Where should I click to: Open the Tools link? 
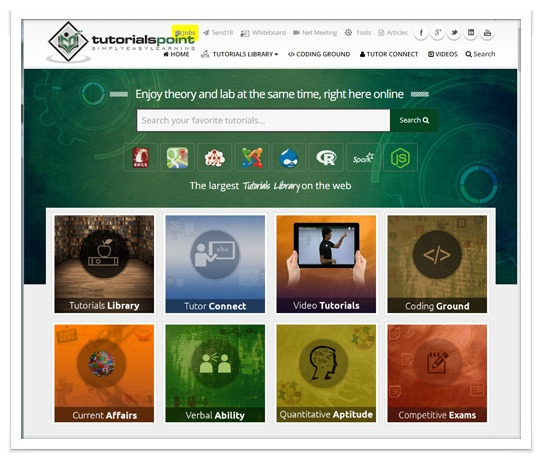tap(358, 32)
